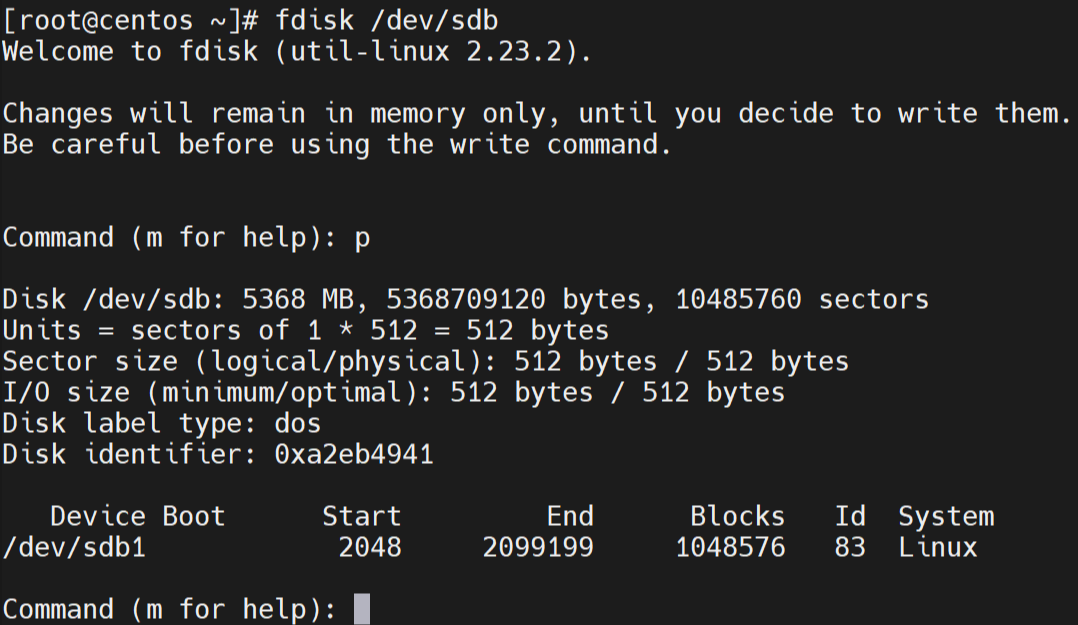Viewport: 1078px width, 625px height.
Task: Click the blinking cursor at the last prompt
Action: click(x=361, y=609)
